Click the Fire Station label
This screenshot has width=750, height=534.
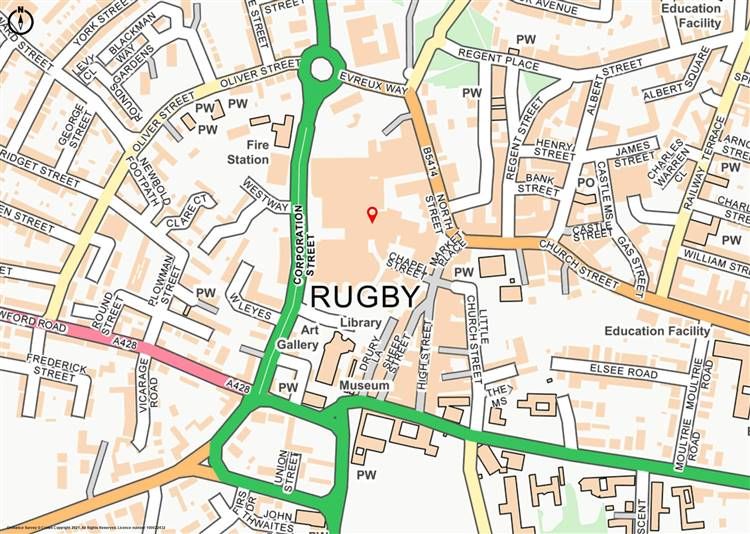[248, 152]
